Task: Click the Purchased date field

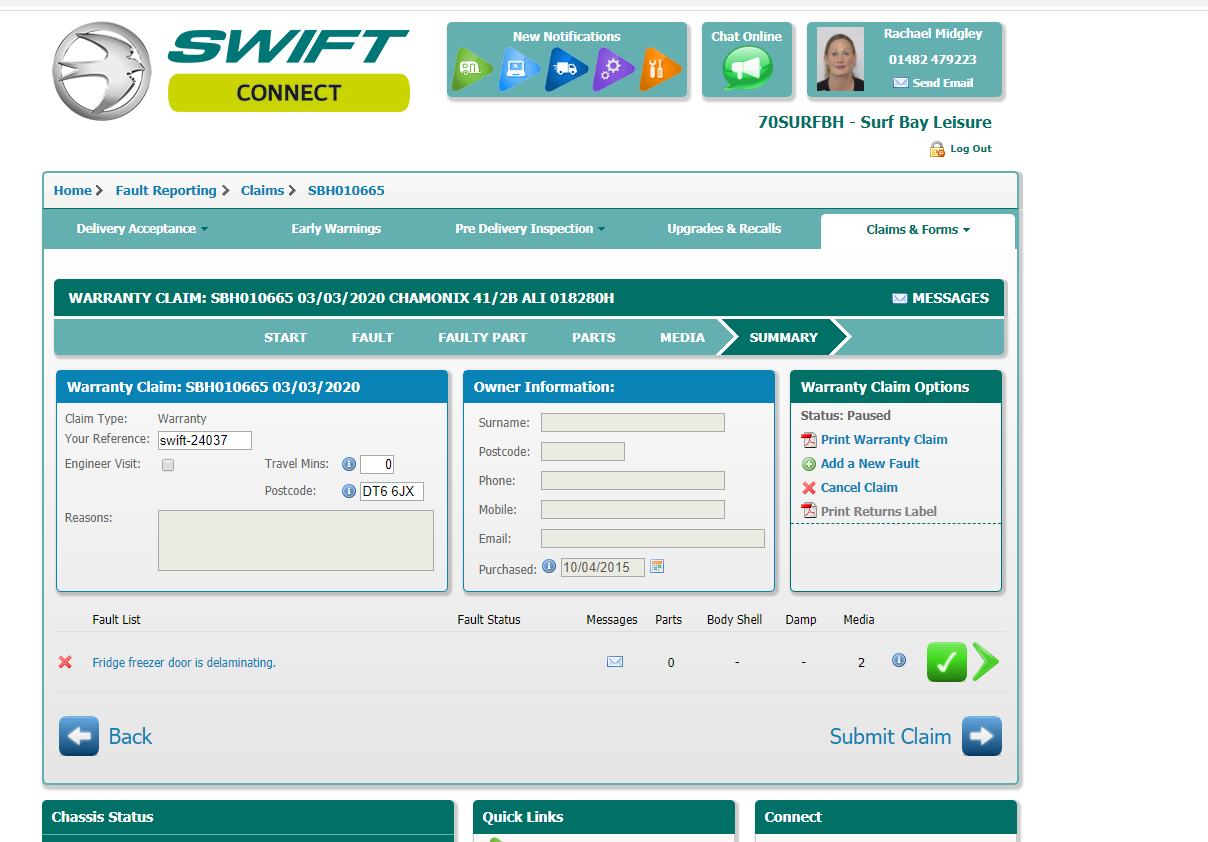Action: click(603, 567)
